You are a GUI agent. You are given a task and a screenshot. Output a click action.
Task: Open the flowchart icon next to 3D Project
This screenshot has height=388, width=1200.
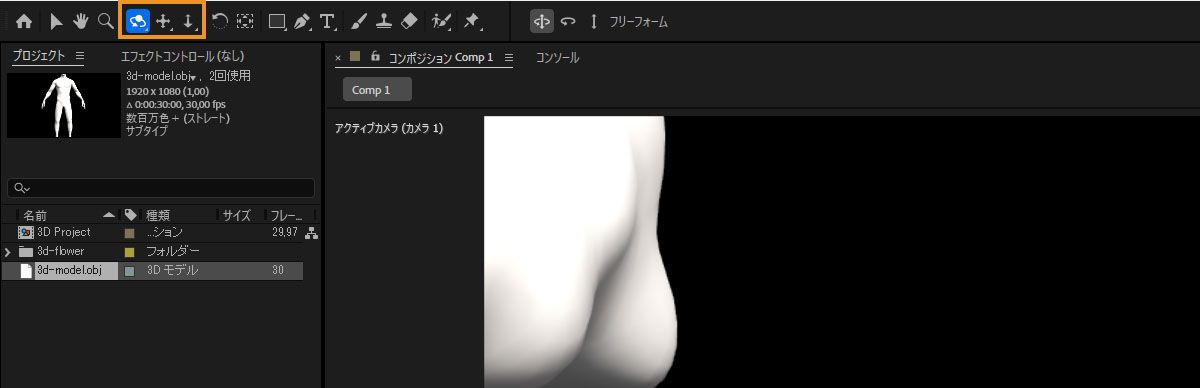coord(311,233)
